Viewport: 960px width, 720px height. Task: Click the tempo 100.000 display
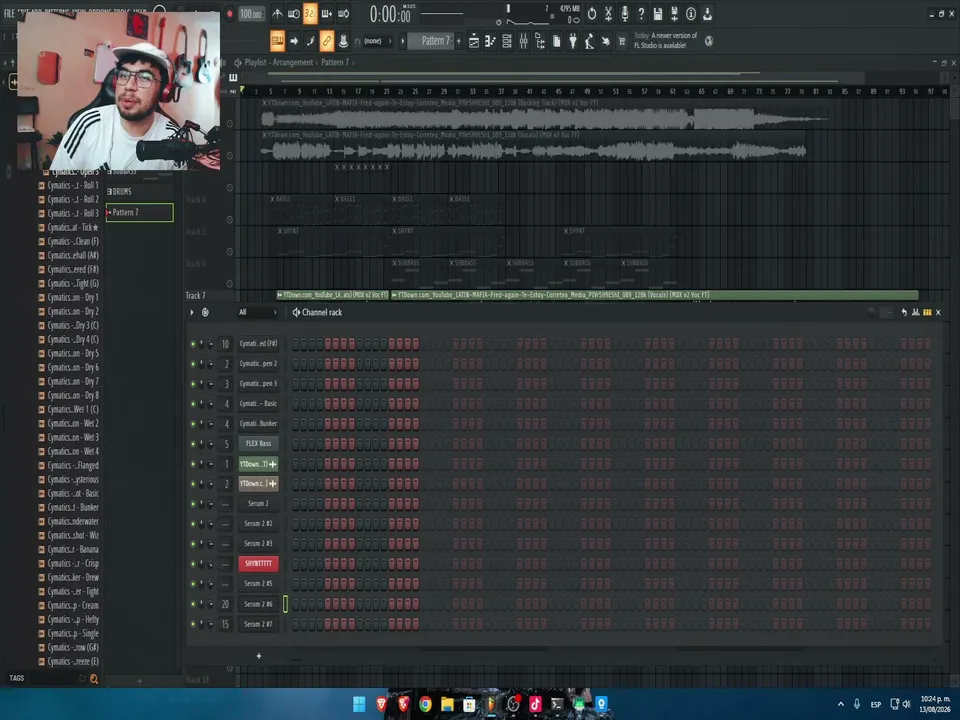click(x=251, y=13)
